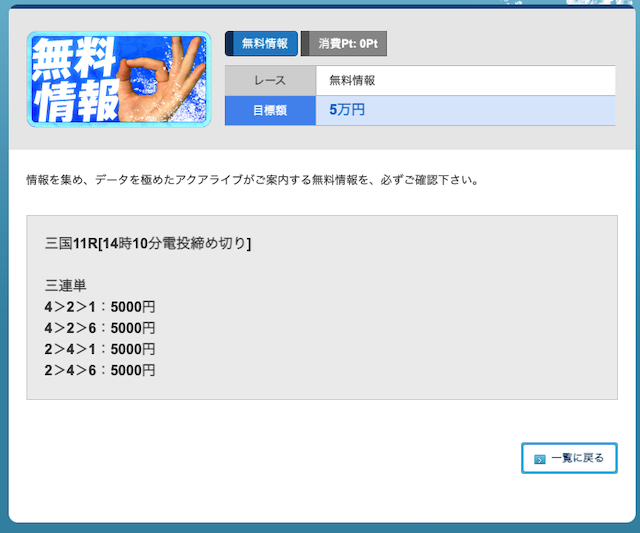
Task: Click the レース header cell
Action: pyautogui.click(x=270, y=80)
